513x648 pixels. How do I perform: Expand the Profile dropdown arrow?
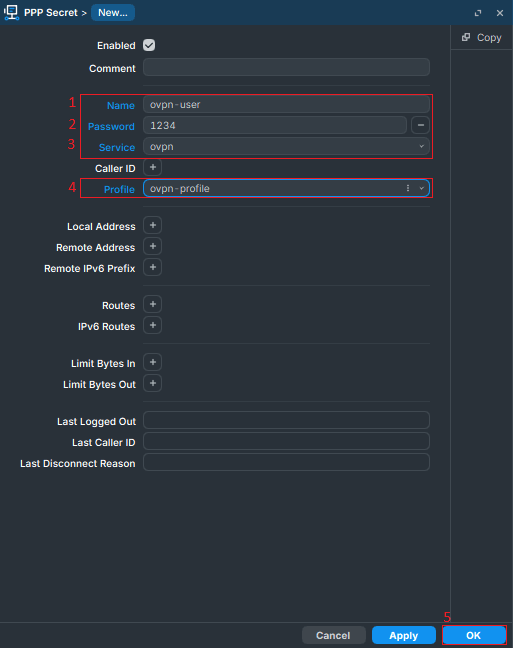(x=422, y=188)
